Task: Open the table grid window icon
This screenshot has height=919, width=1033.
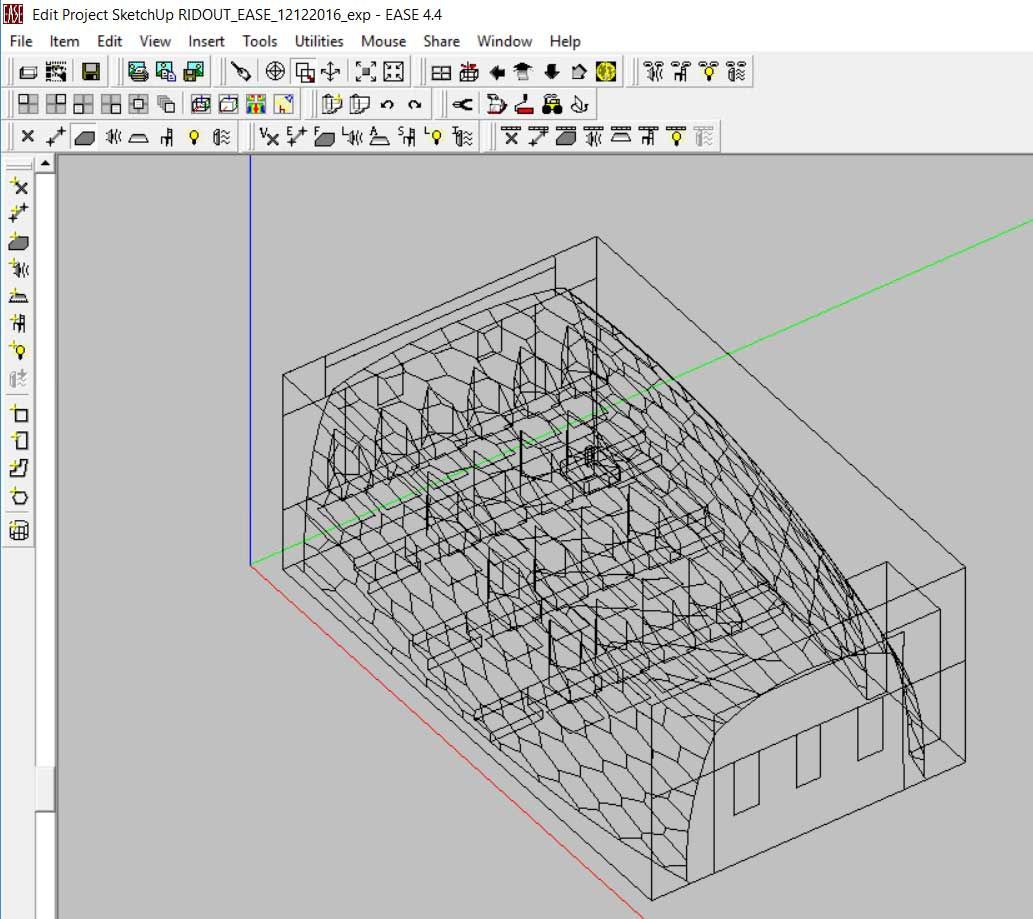Action: 441,71
